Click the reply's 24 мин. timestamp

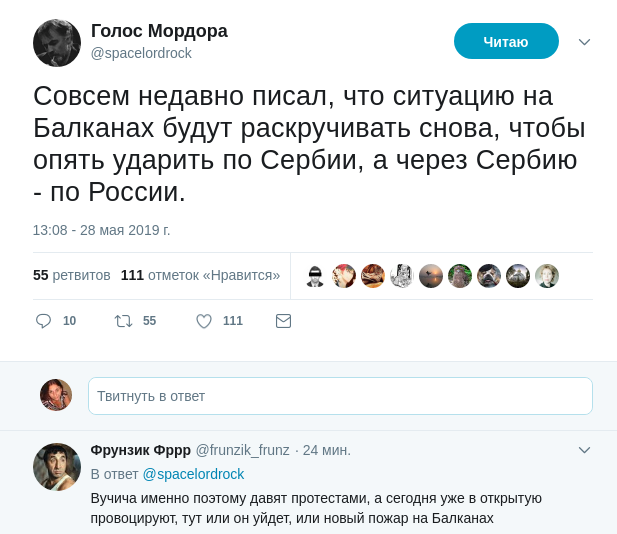click(x=327, y=450)
